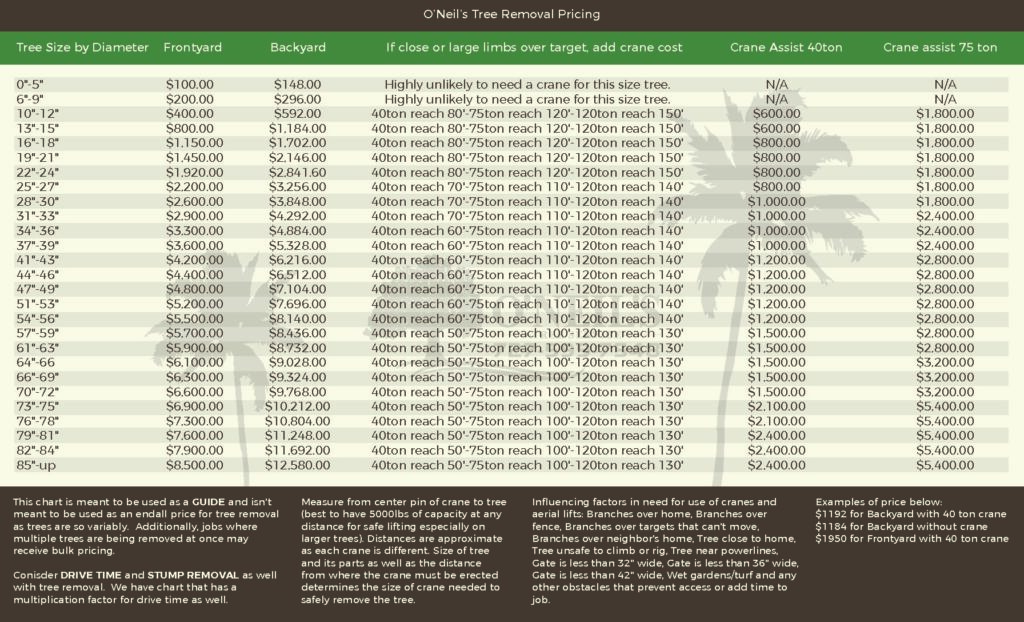
Task: Click backyard price $148.00
Action: pyautogui.click(x=298, y=84)
